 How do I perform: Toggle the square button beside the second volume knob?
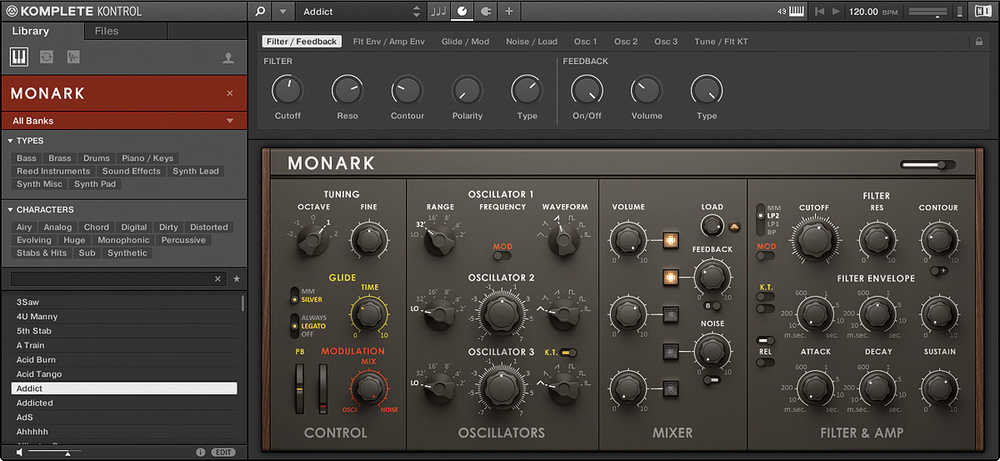click(x=670, y=314)
